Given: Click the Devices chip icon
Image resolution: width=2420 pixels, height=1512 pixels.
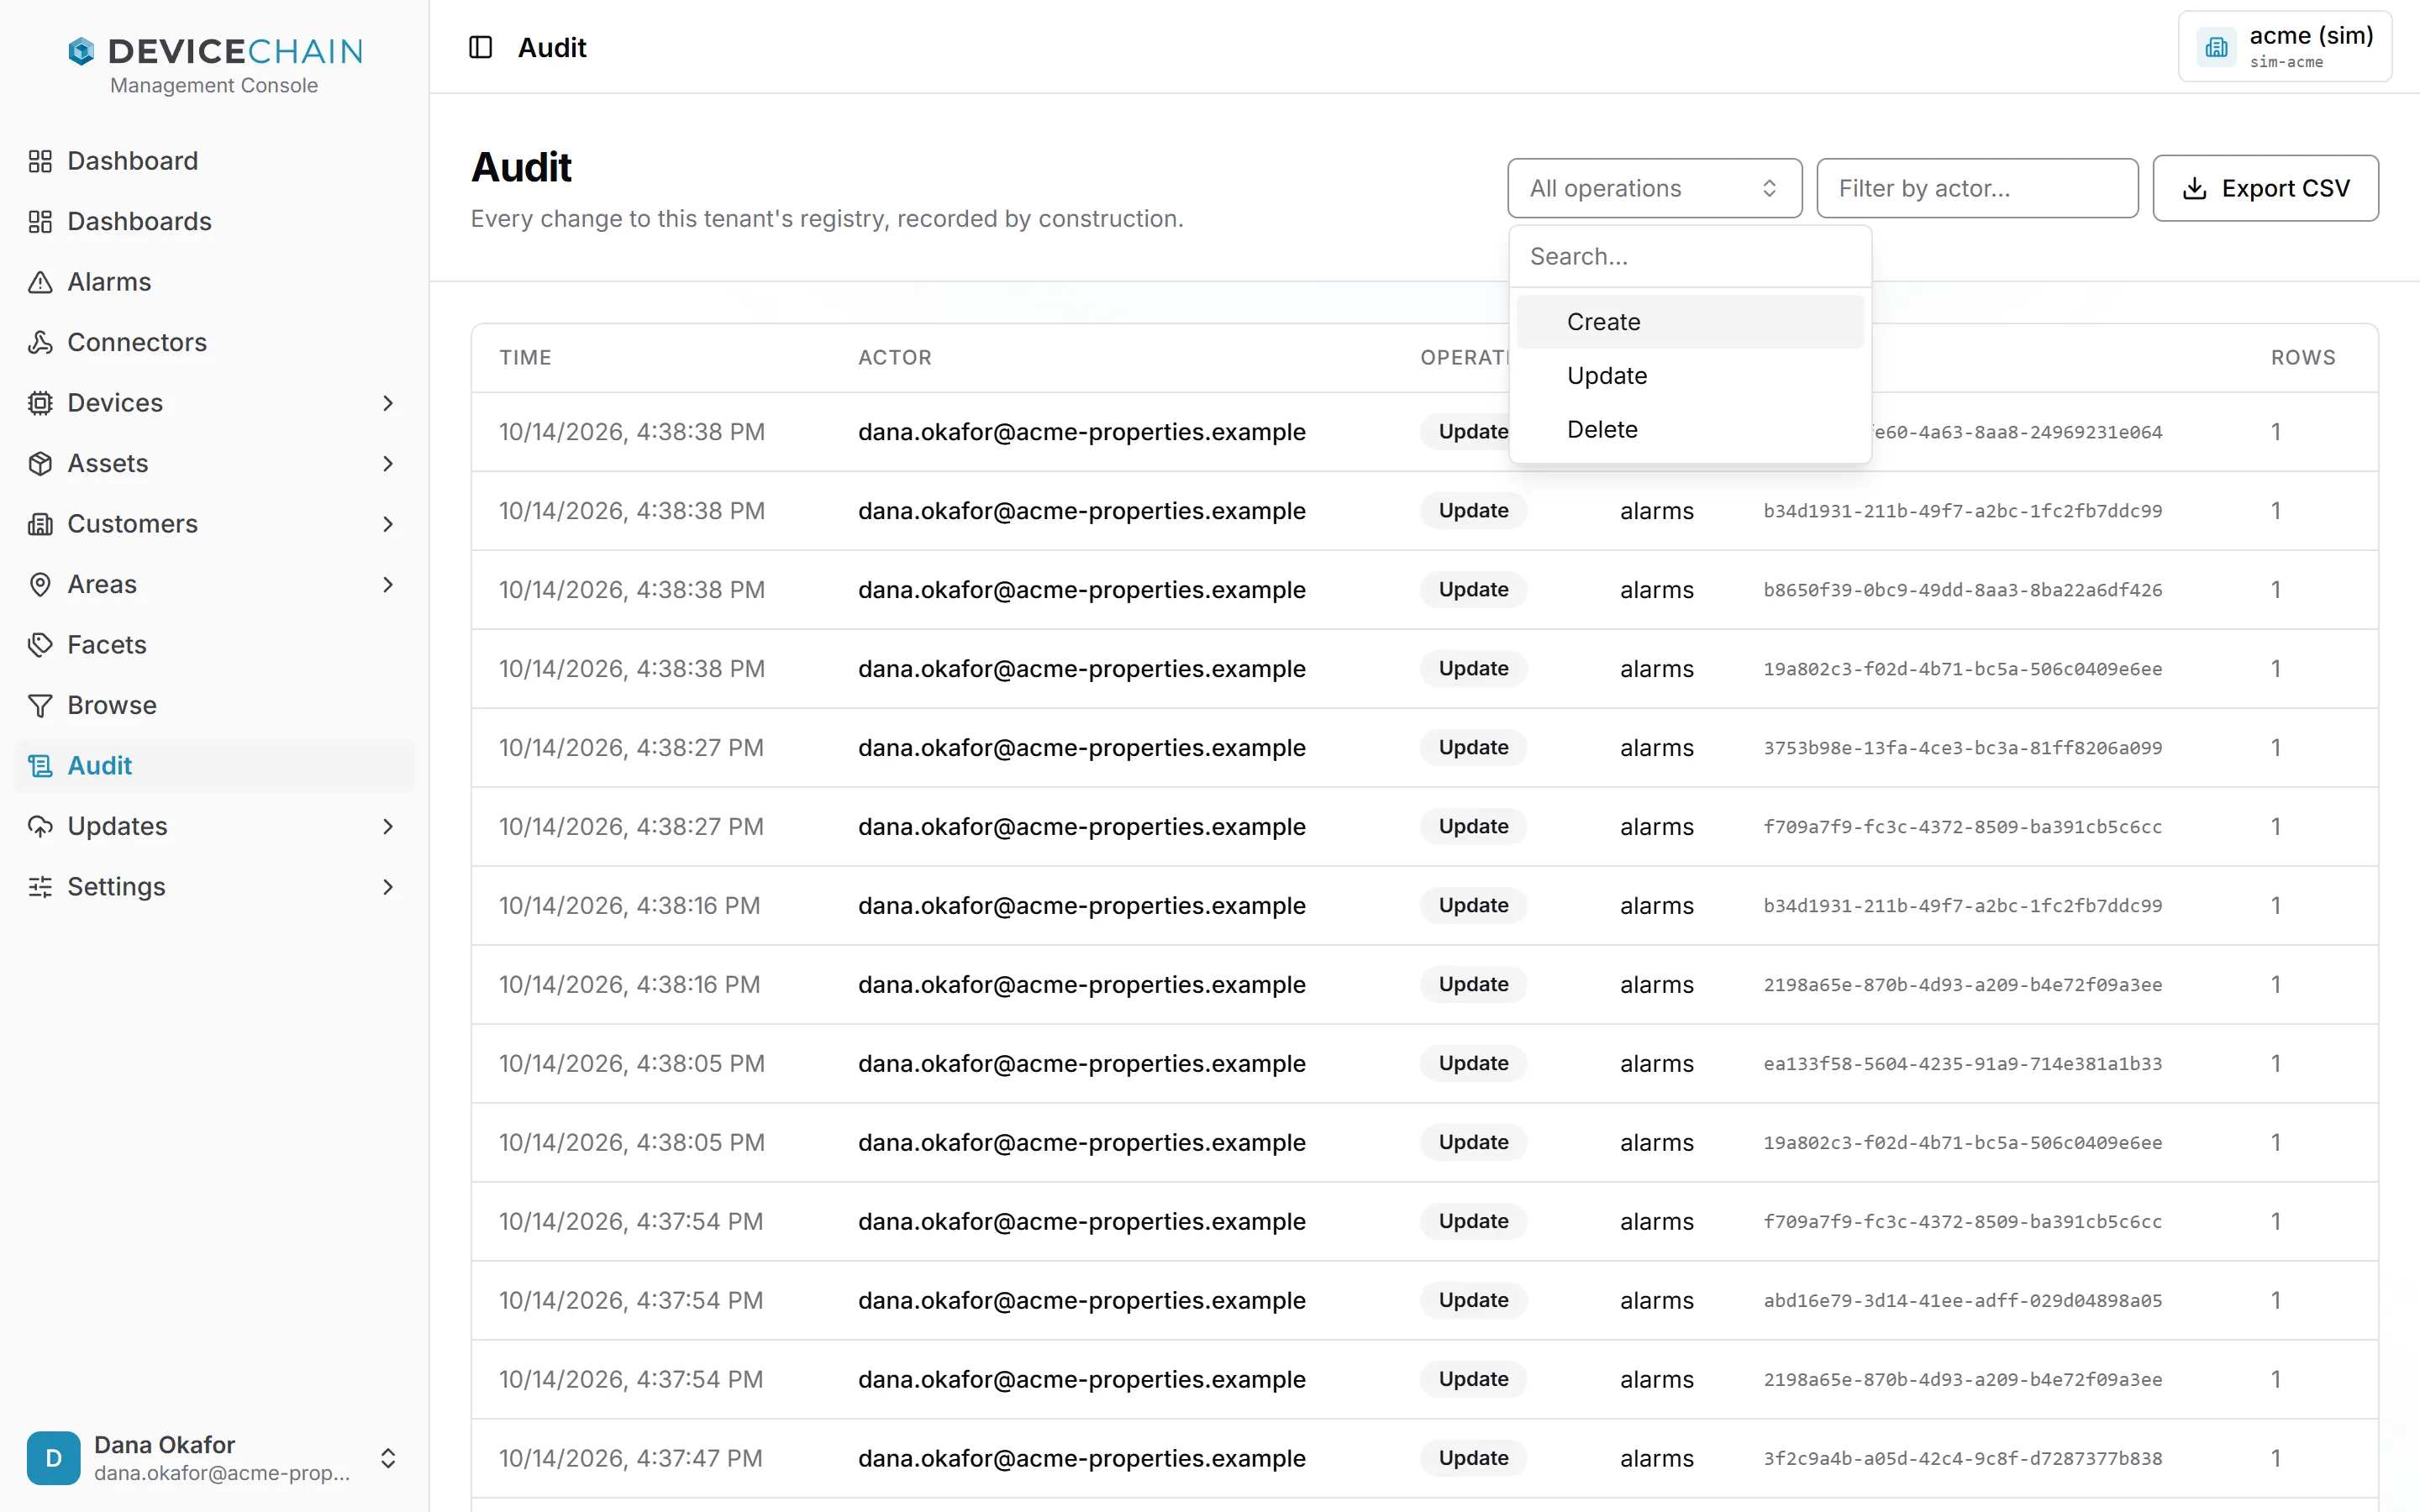Looking at the screenshot, I should coord(40,403).
